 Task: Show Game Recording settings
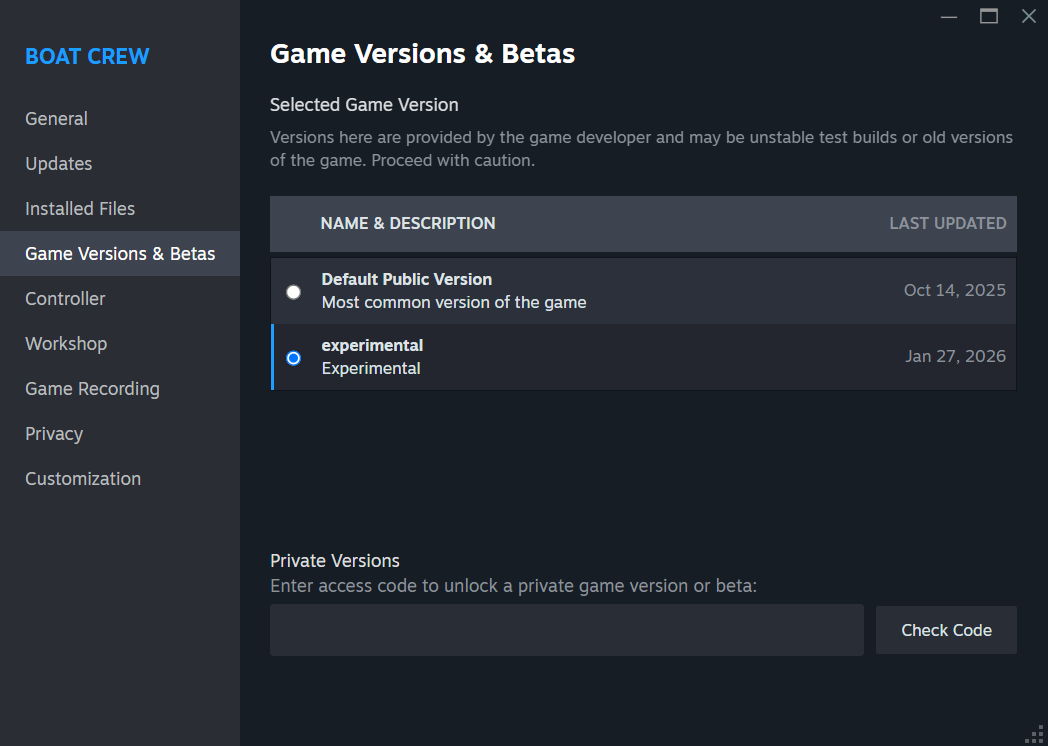click(x=92, y=389)
